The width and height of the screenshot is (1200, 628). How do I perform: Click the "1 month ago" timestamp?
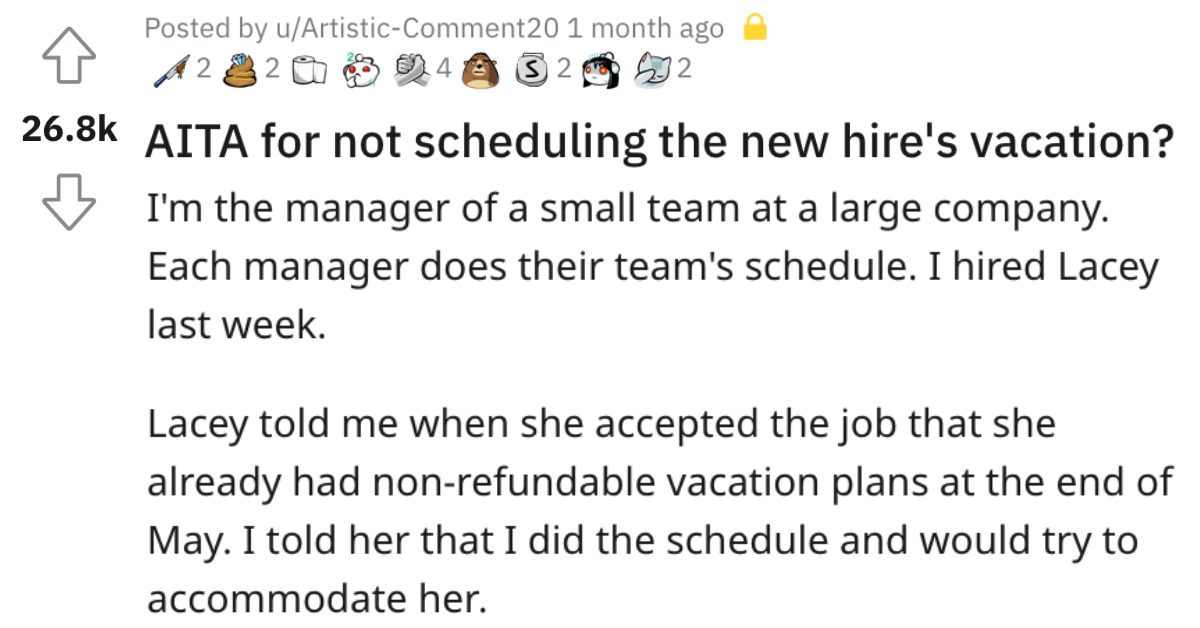click(x=644, y=30)
